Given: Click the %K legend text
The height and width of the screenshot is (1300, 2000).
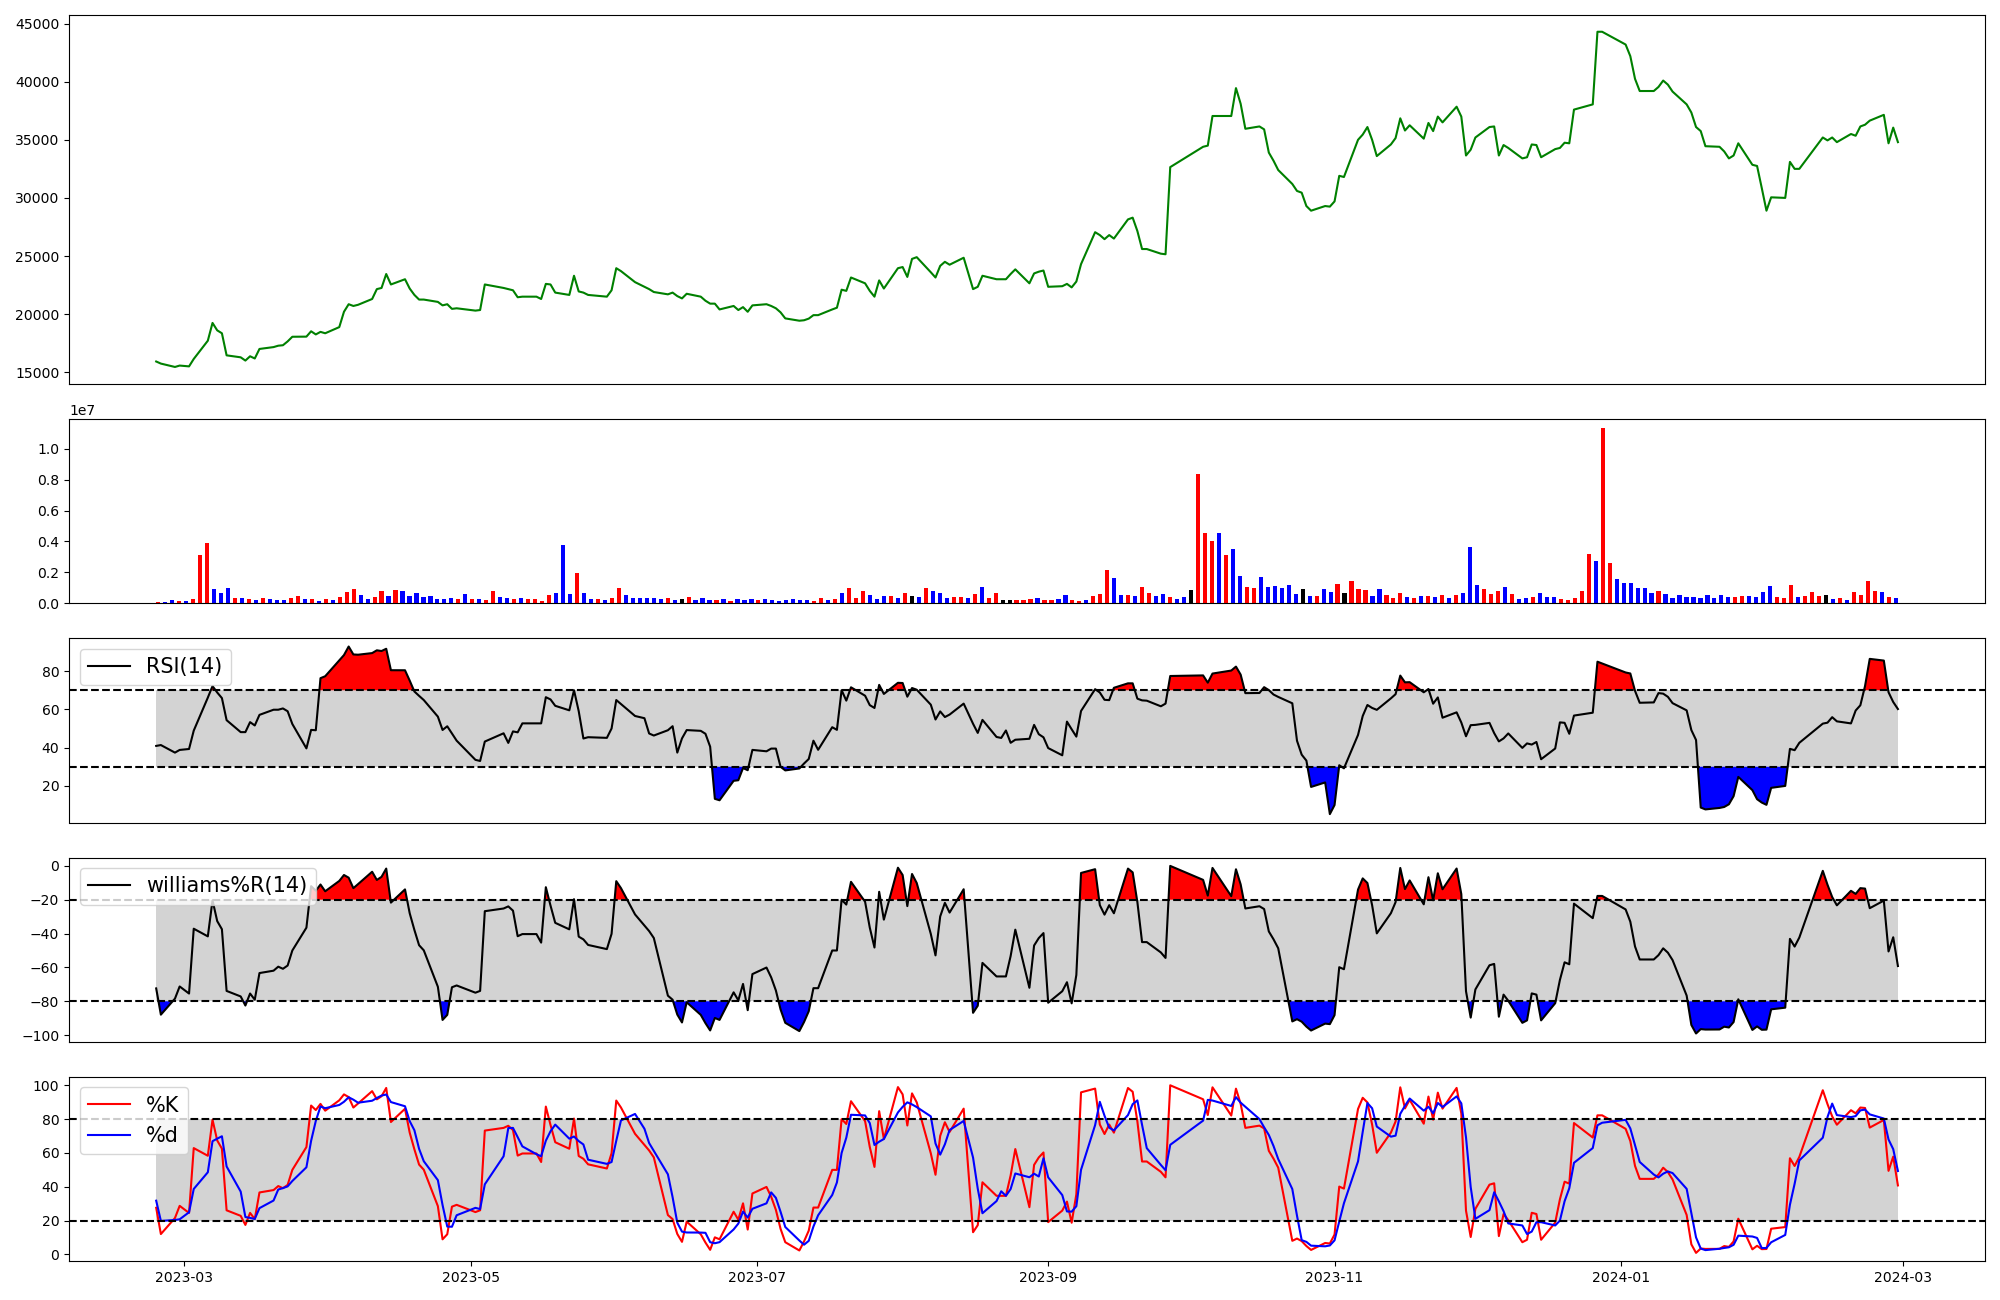Looking at the screenshot, I should point(162,1104).
